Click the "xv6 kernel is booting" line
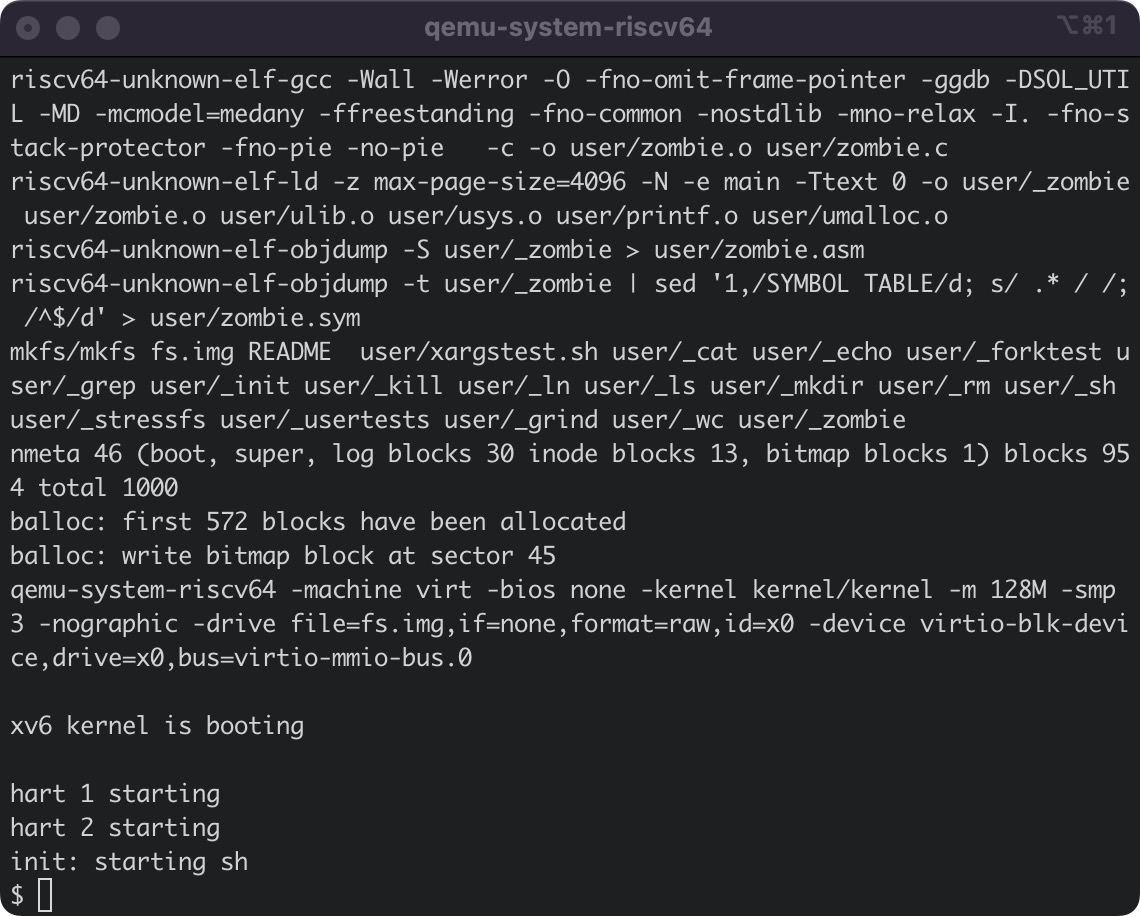The height and width of the screenshot is (916, 1140). pyautogui.click(x=157, y=725)
